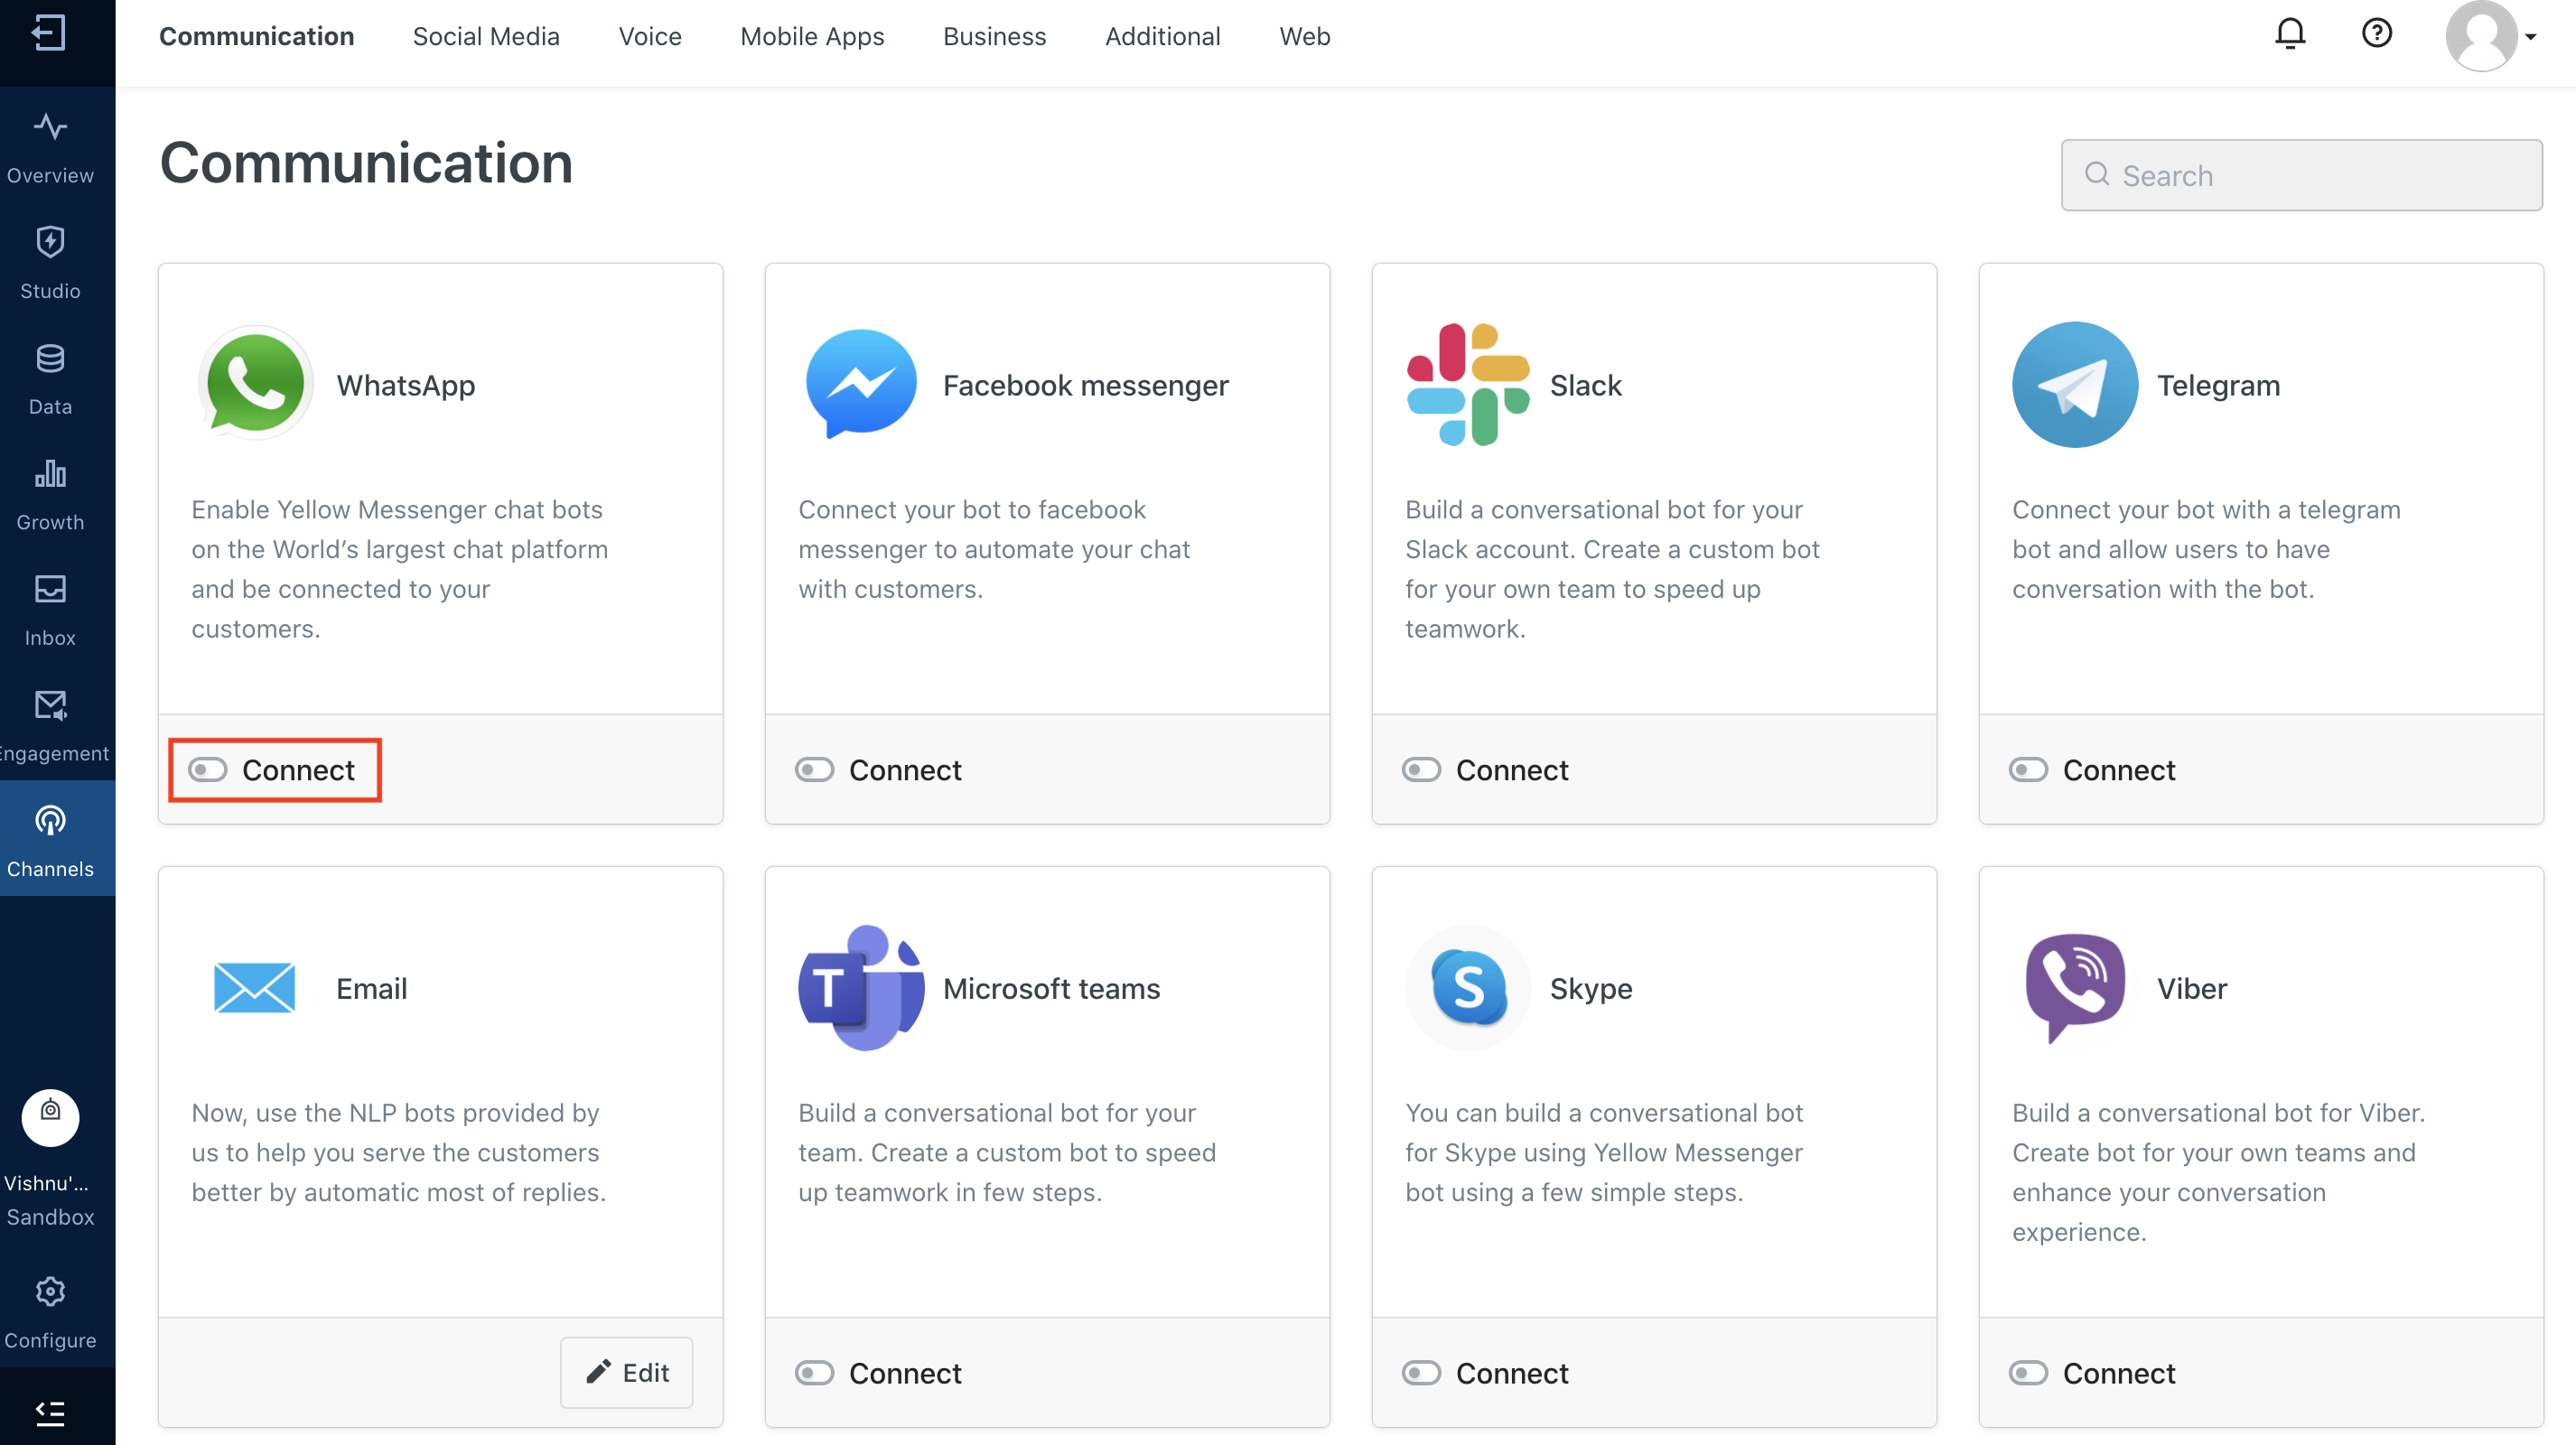
Task: Click the Facebook messenger logo
Action: pyautogui.click(x=861, y=384)
